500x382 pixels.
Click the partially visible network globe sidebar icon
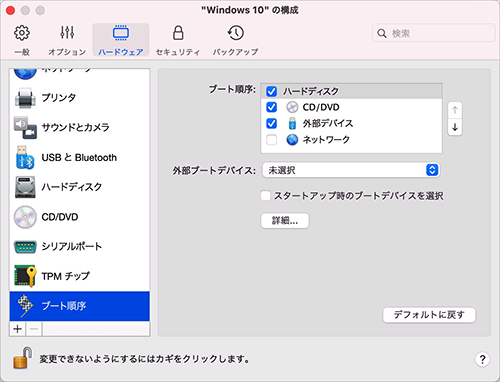(x=25, y=74)
